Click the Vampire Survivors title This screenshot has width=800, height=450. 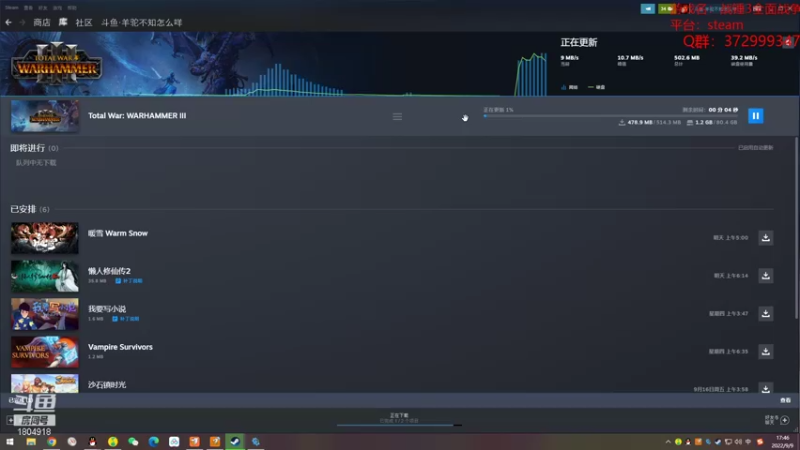click(120, 347)
